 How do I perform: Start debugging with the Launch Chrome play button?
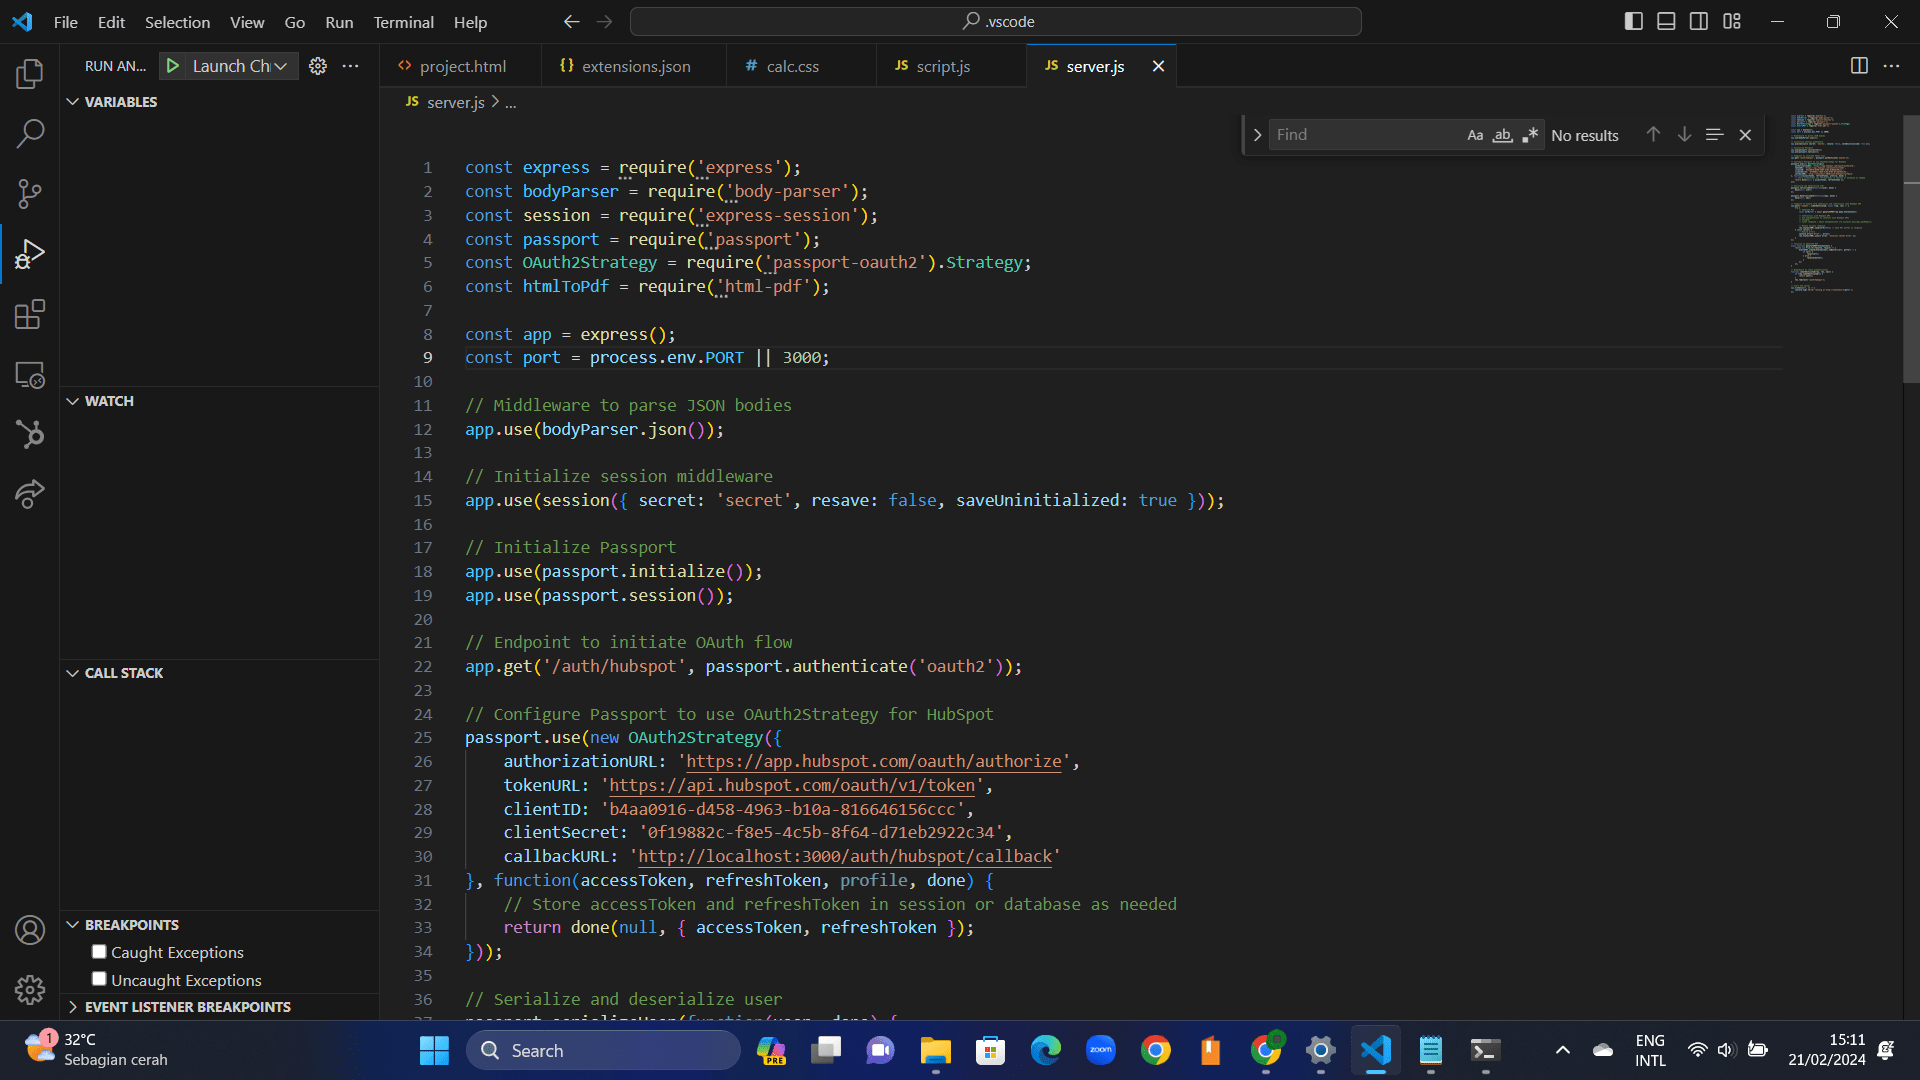coord(172,65)
